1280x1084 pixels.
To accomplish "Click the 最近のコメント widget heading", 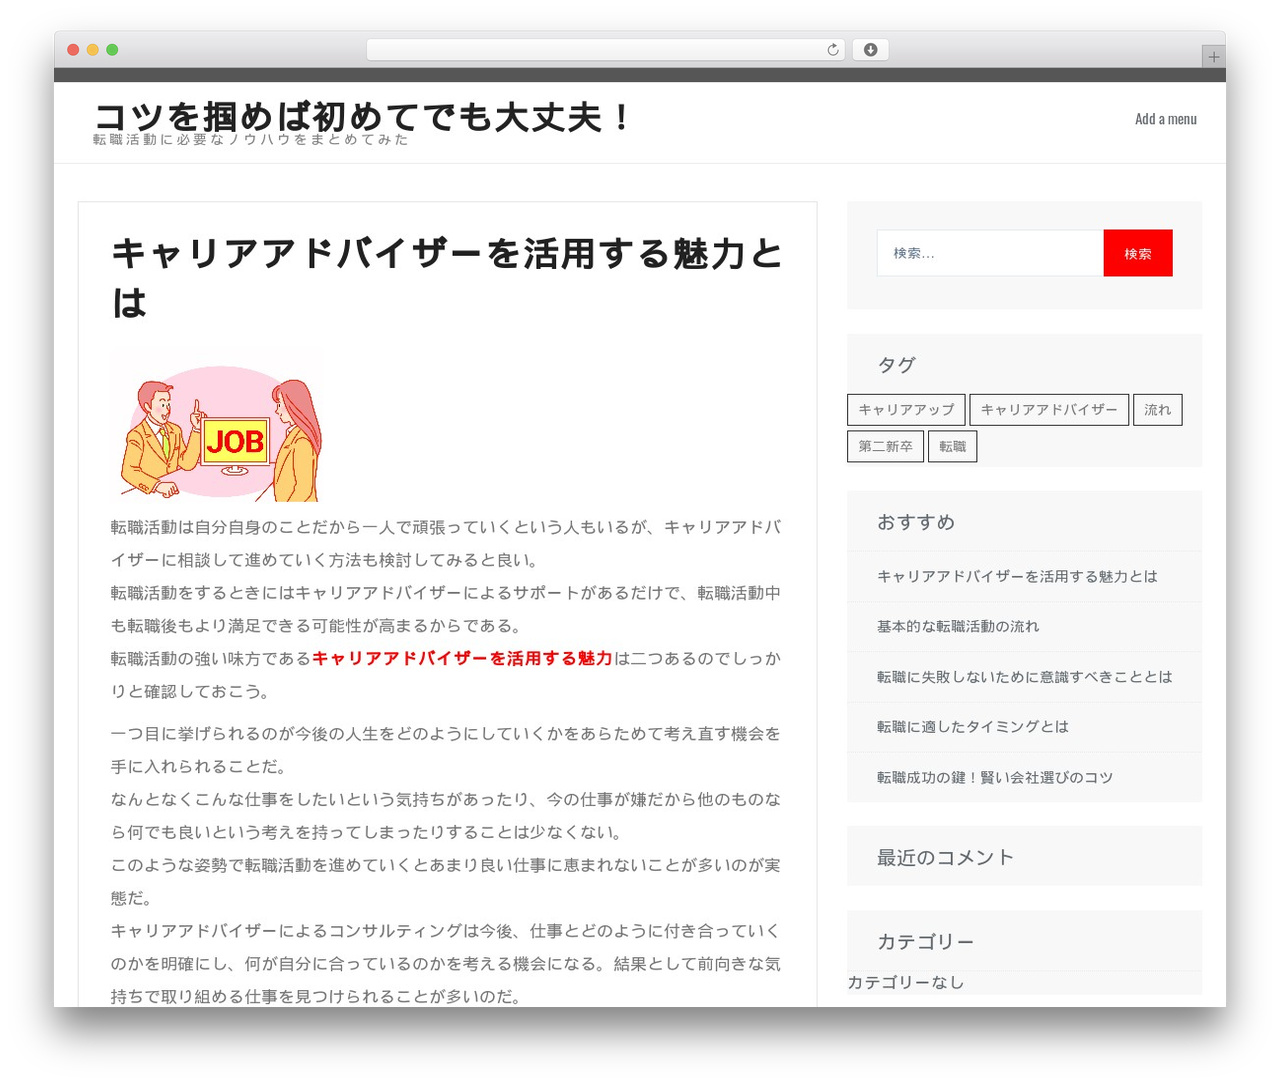I will 945,857.
